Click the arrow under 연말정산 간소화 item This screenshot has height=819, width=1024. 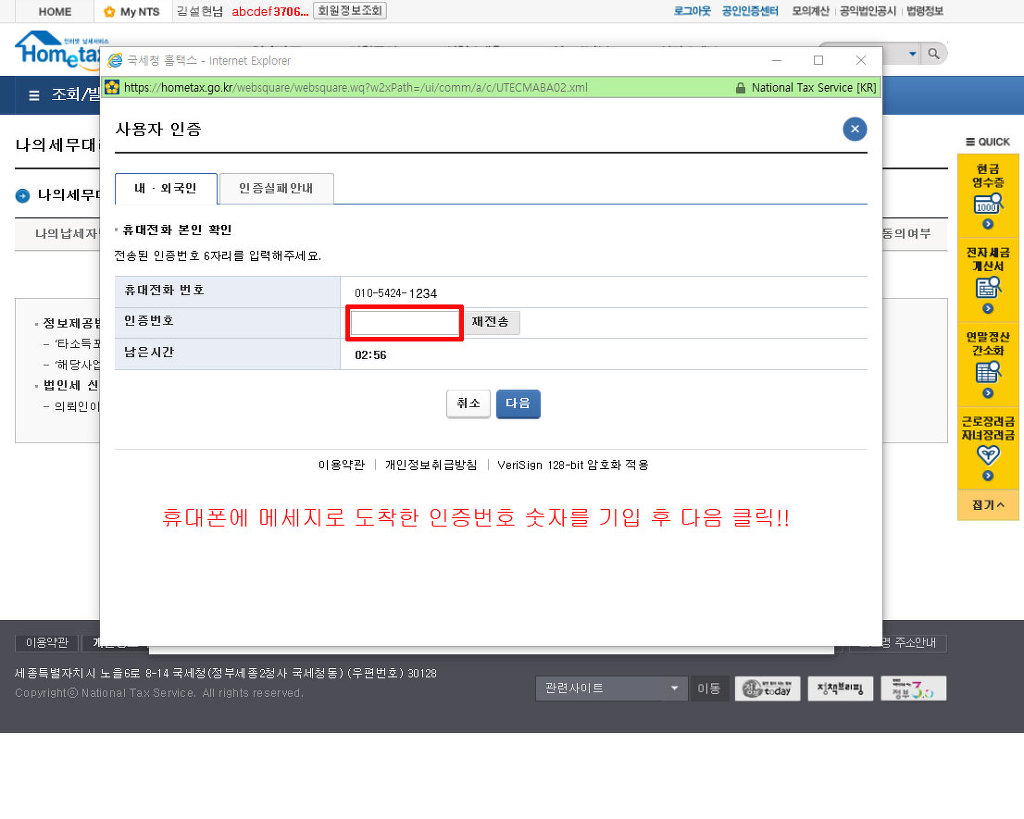(988, 393)
